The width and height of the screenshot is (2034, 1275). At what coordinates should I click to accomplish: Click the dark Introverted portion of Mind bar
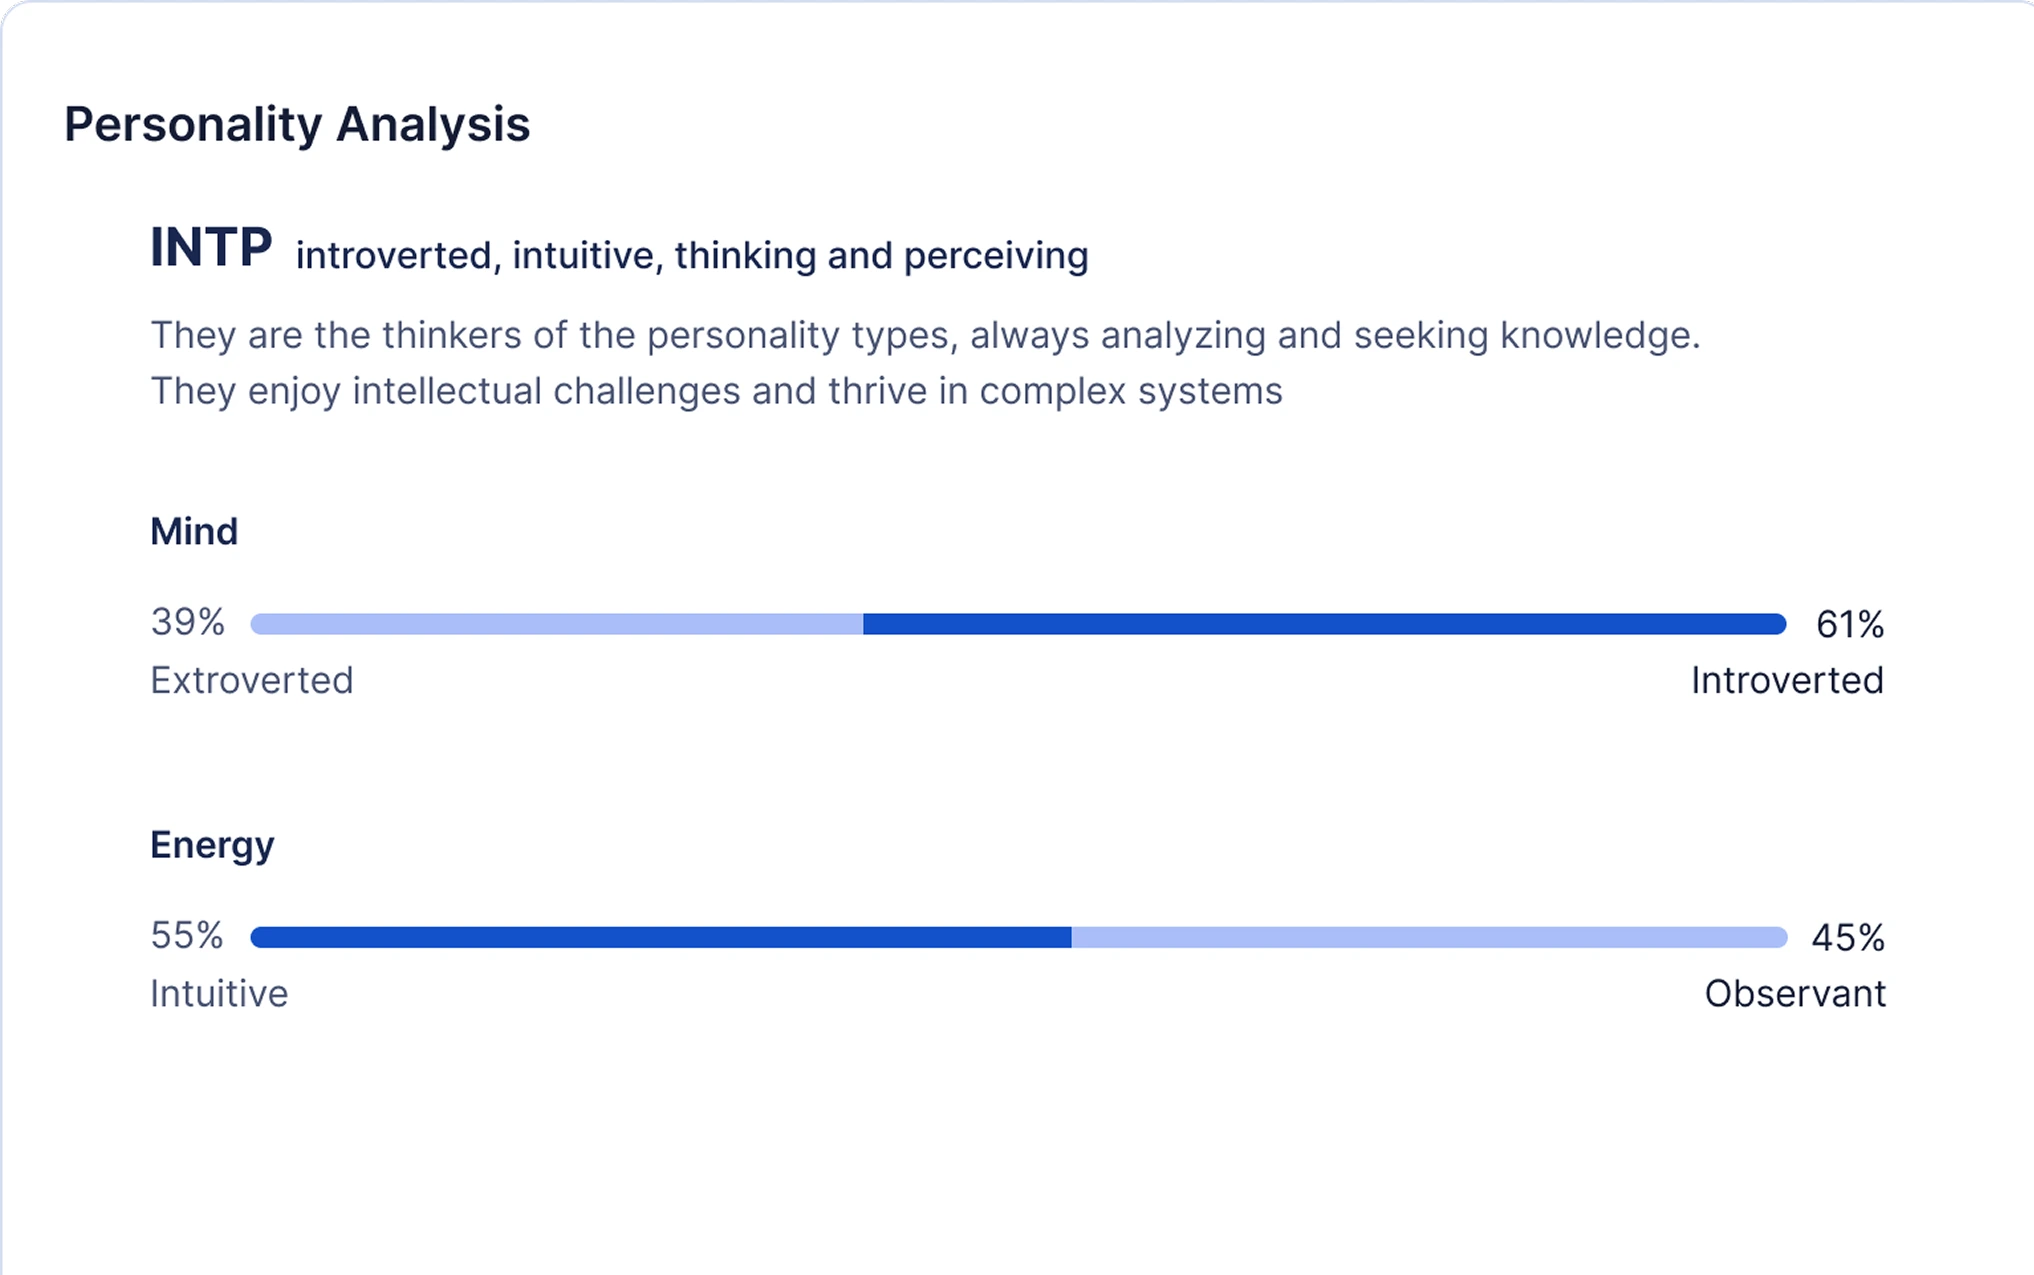point(1325,624)
